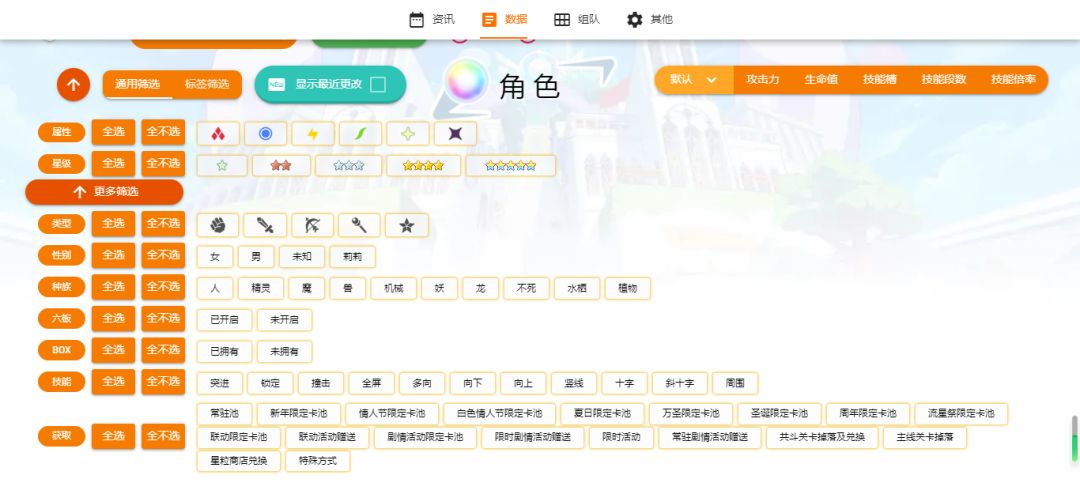Click the orange document icon beside 数据
The image size is (1080, 494).
click(489, 19)
